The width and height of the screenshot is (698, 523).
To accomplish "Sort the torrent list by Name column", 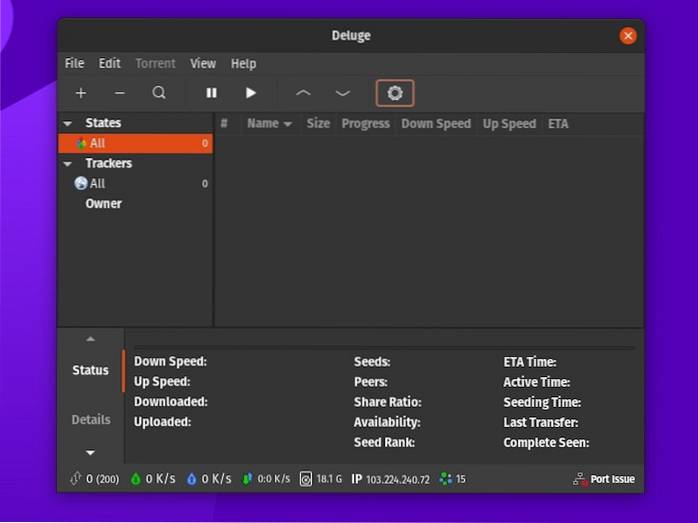I will [263, 124].
